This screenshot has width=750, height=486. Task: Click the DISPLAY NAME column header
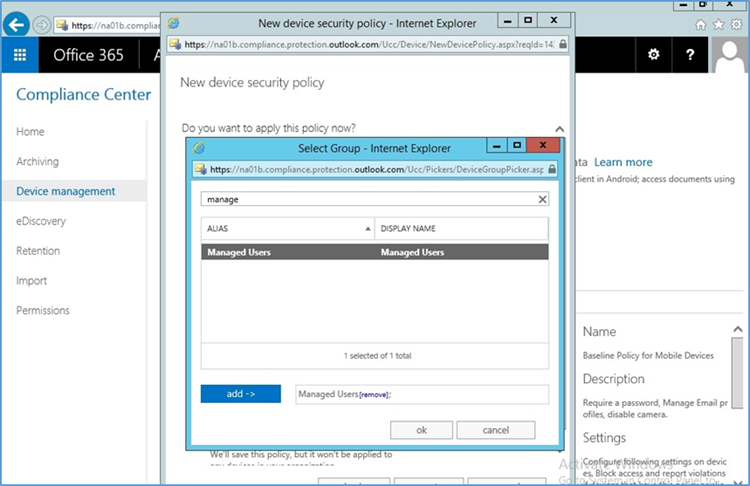point(462,229)
